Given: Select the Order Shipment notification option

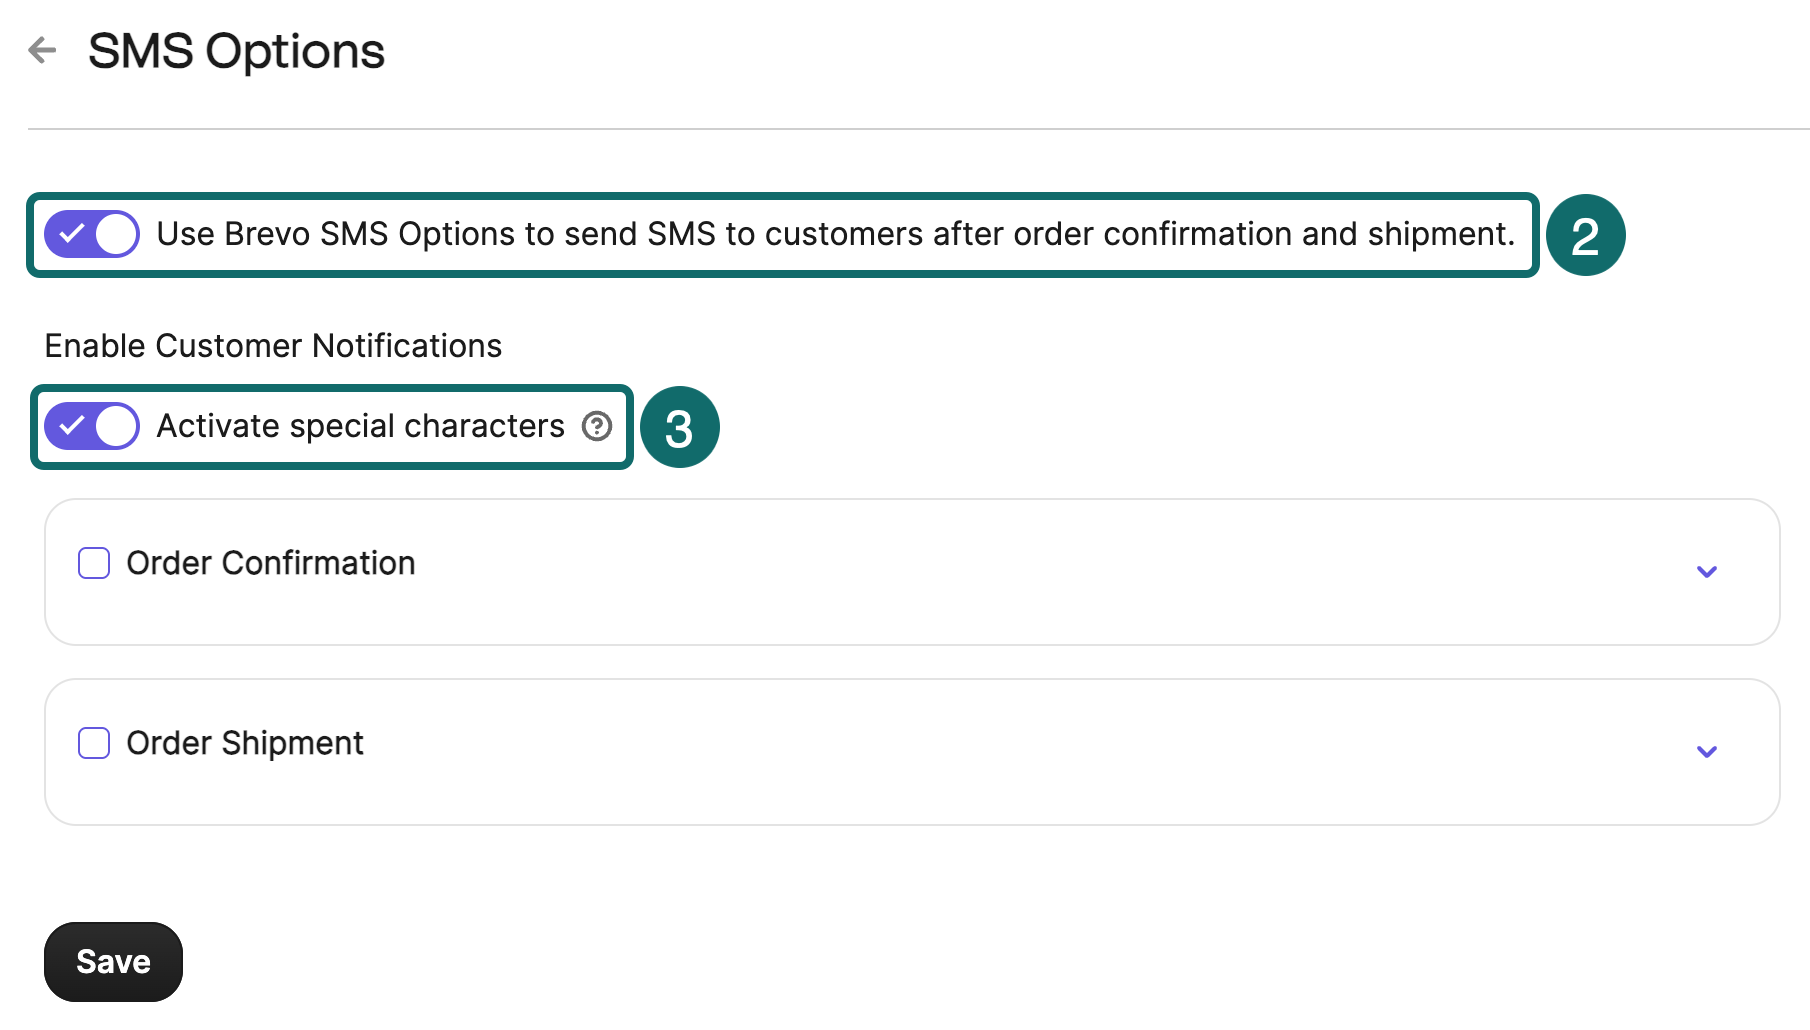Looking at the screenshot, I should pyautogui.click(x=92, y=743).
